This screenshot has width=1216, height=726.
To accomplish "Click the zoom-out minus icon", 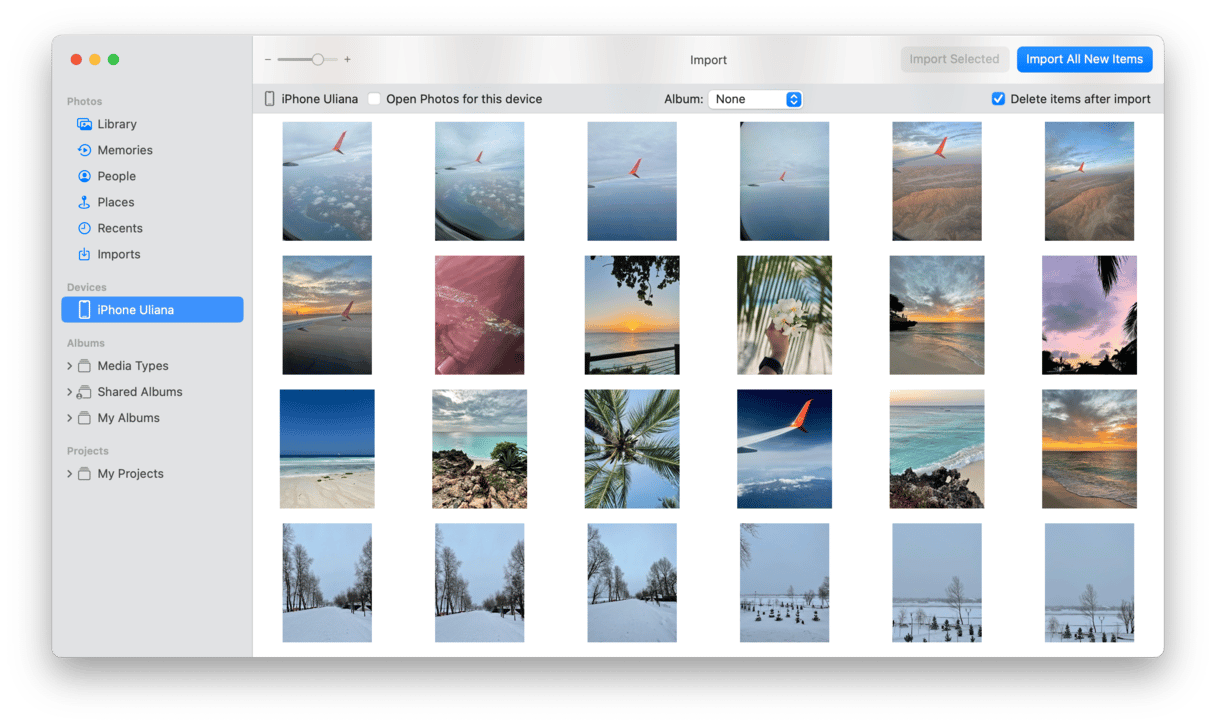I will 268,60.
